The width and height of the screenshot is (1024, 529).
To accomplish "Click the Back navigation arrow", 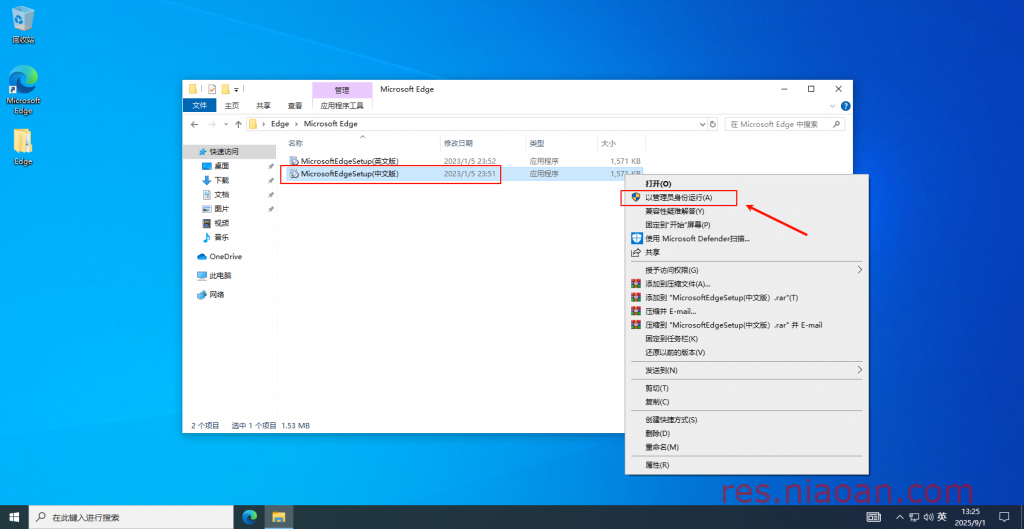I will [x=194, y=124].
